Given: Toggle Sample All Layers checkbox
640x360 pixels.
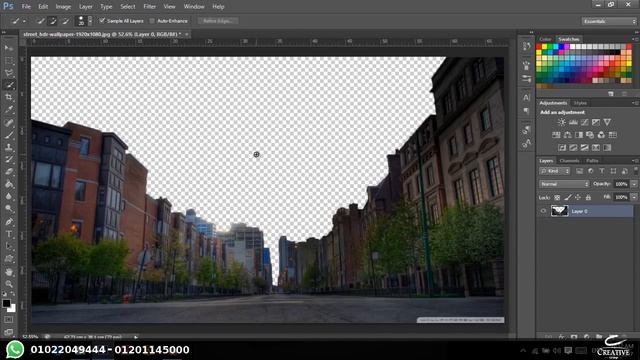Looking at the screenshot, I should (x=102, y=21).
